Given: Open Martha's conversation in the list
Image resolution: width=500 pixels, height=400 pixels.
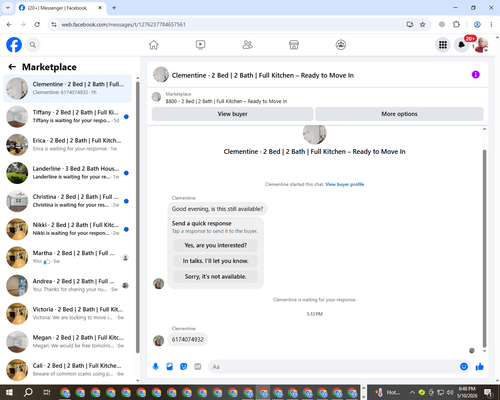Looking at the screenshot, I should click(67, 257).
